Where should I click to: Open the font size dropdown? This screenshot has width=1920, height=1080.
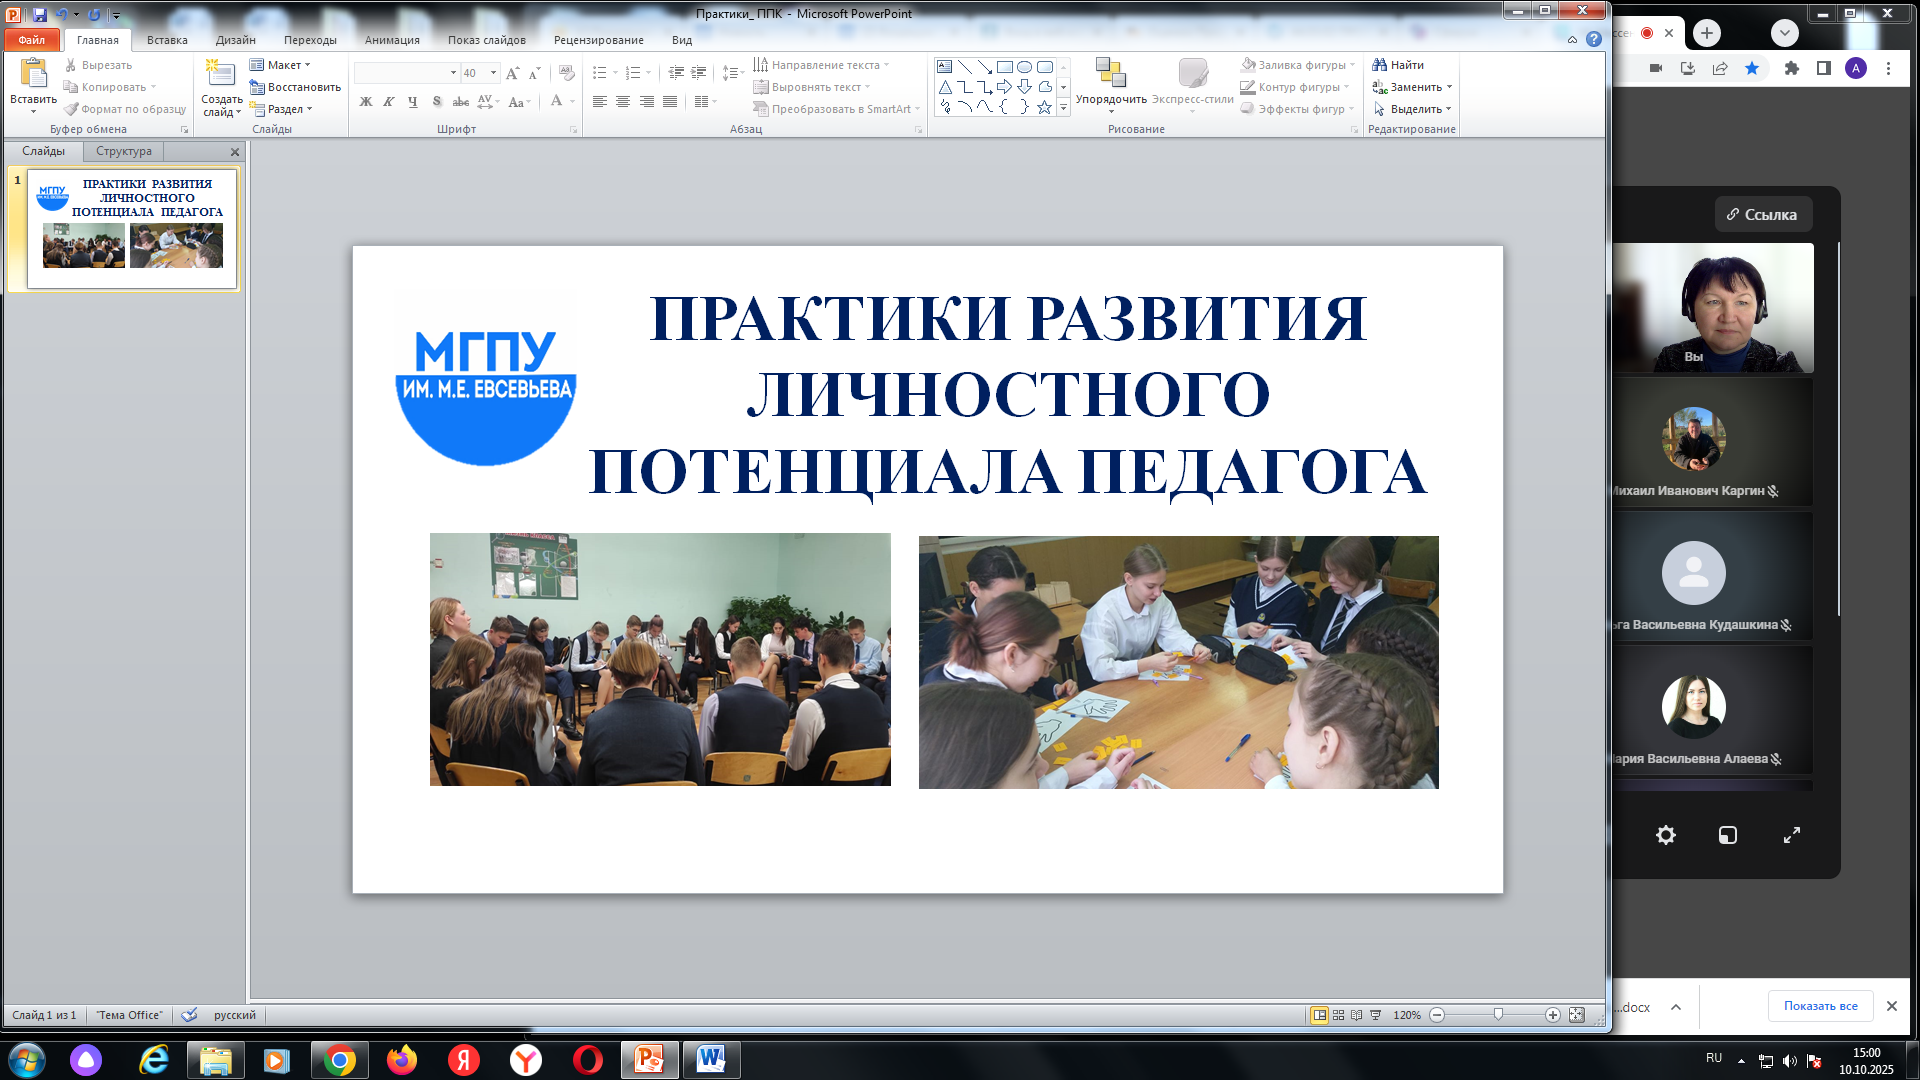click(493, 73)
